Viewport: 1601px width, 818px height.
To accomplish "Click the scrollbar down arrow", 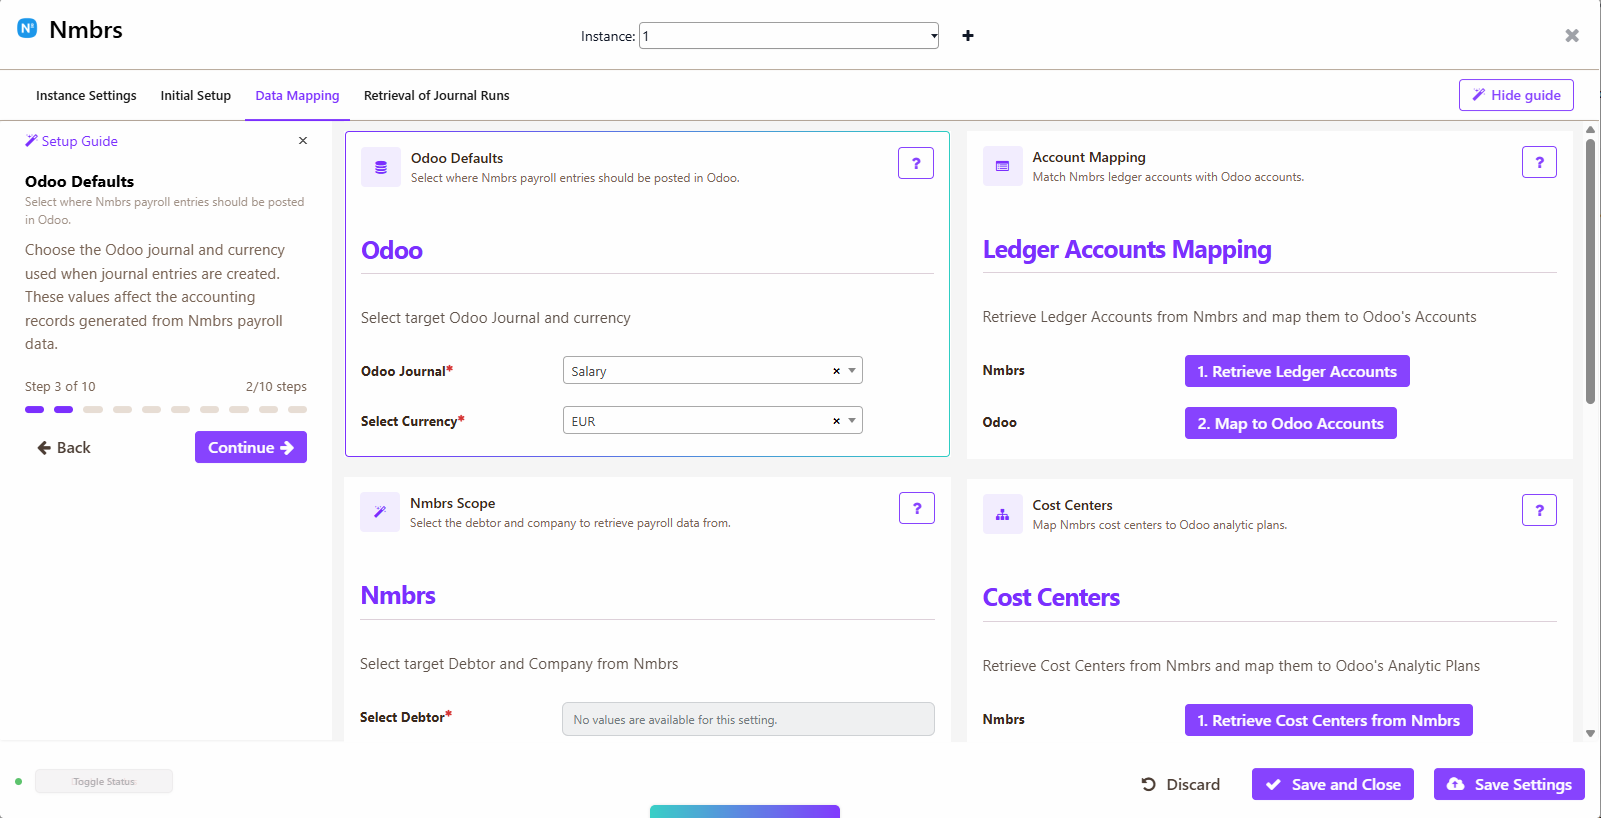I will [1590, 734].
